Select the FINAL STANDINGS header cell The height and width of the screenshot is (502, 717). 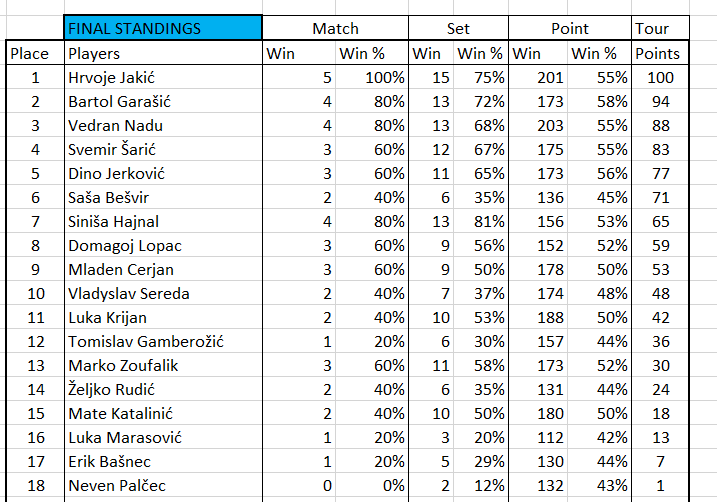pos(163,29)
